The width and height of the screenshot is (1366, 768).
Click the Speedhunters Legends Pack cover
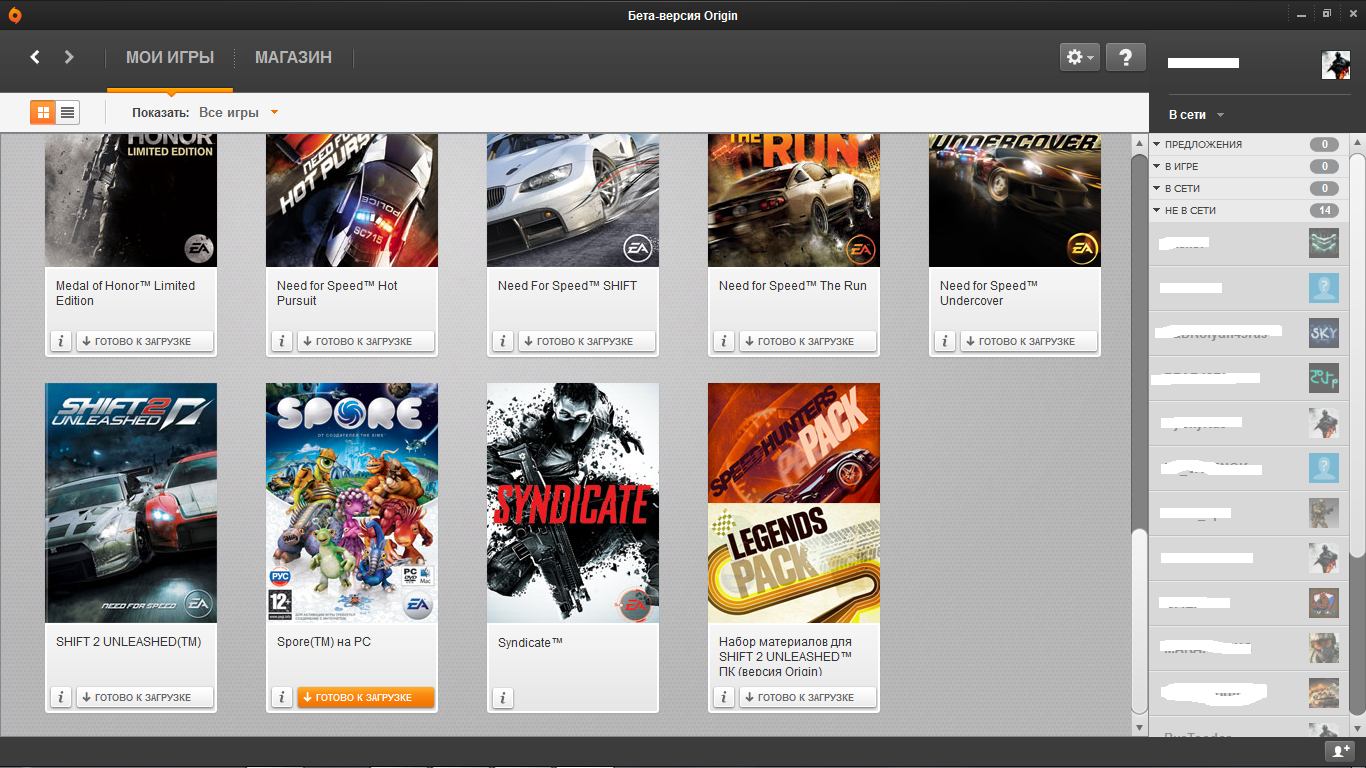(x=794, y=503)
